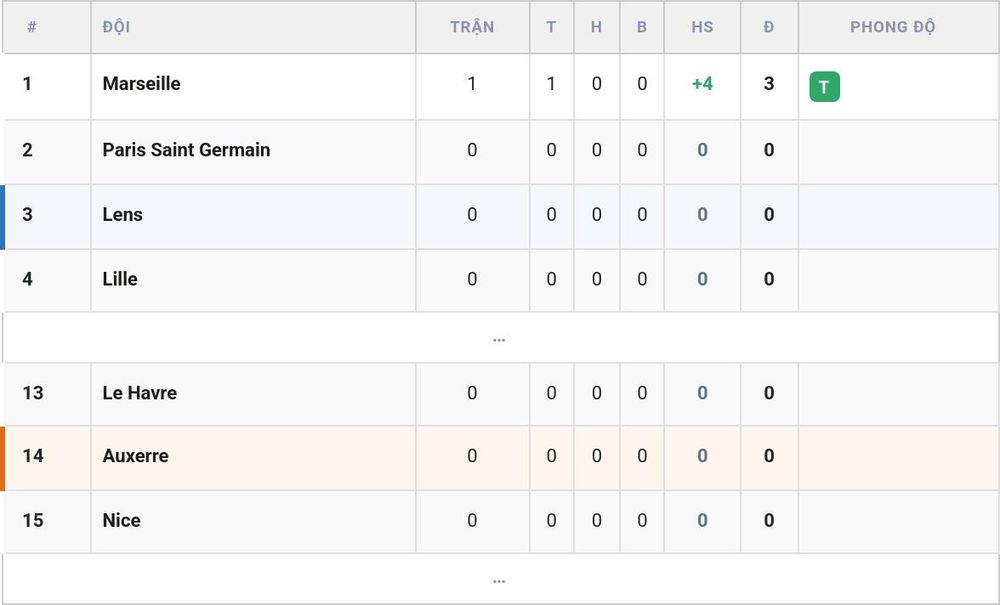This screenshot has width=1000, height=605.
Task: Open the Marseille team link
Action: (x=142, y=84)
